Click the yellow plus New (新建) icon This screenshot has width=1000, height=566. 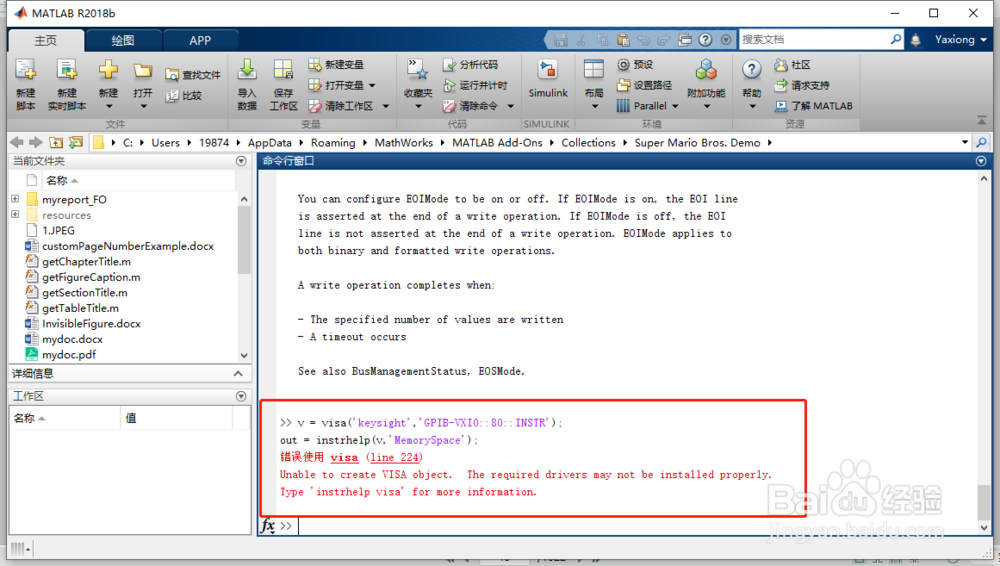[108, 70]
